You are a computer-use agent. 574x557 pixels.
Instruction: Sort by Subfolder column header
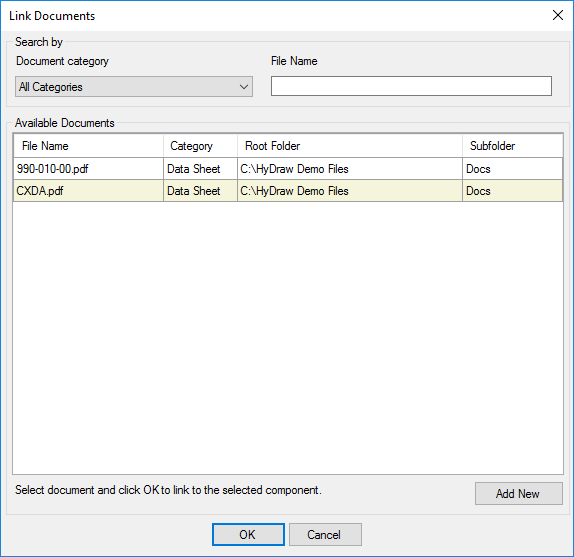point(512,146)
